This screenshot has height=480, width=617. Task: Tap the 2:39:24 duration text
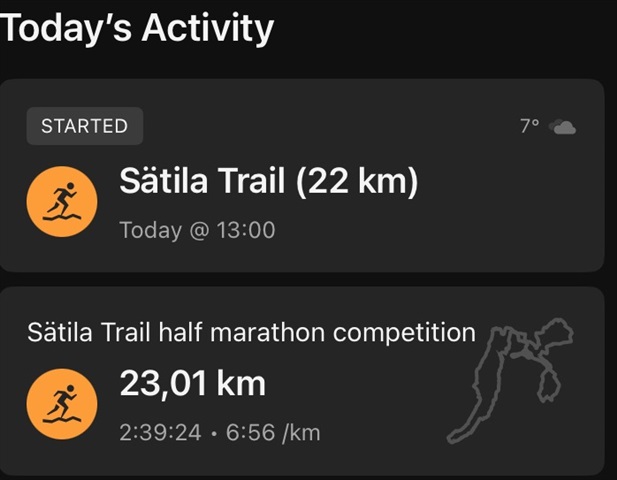[x=160, y=433]
